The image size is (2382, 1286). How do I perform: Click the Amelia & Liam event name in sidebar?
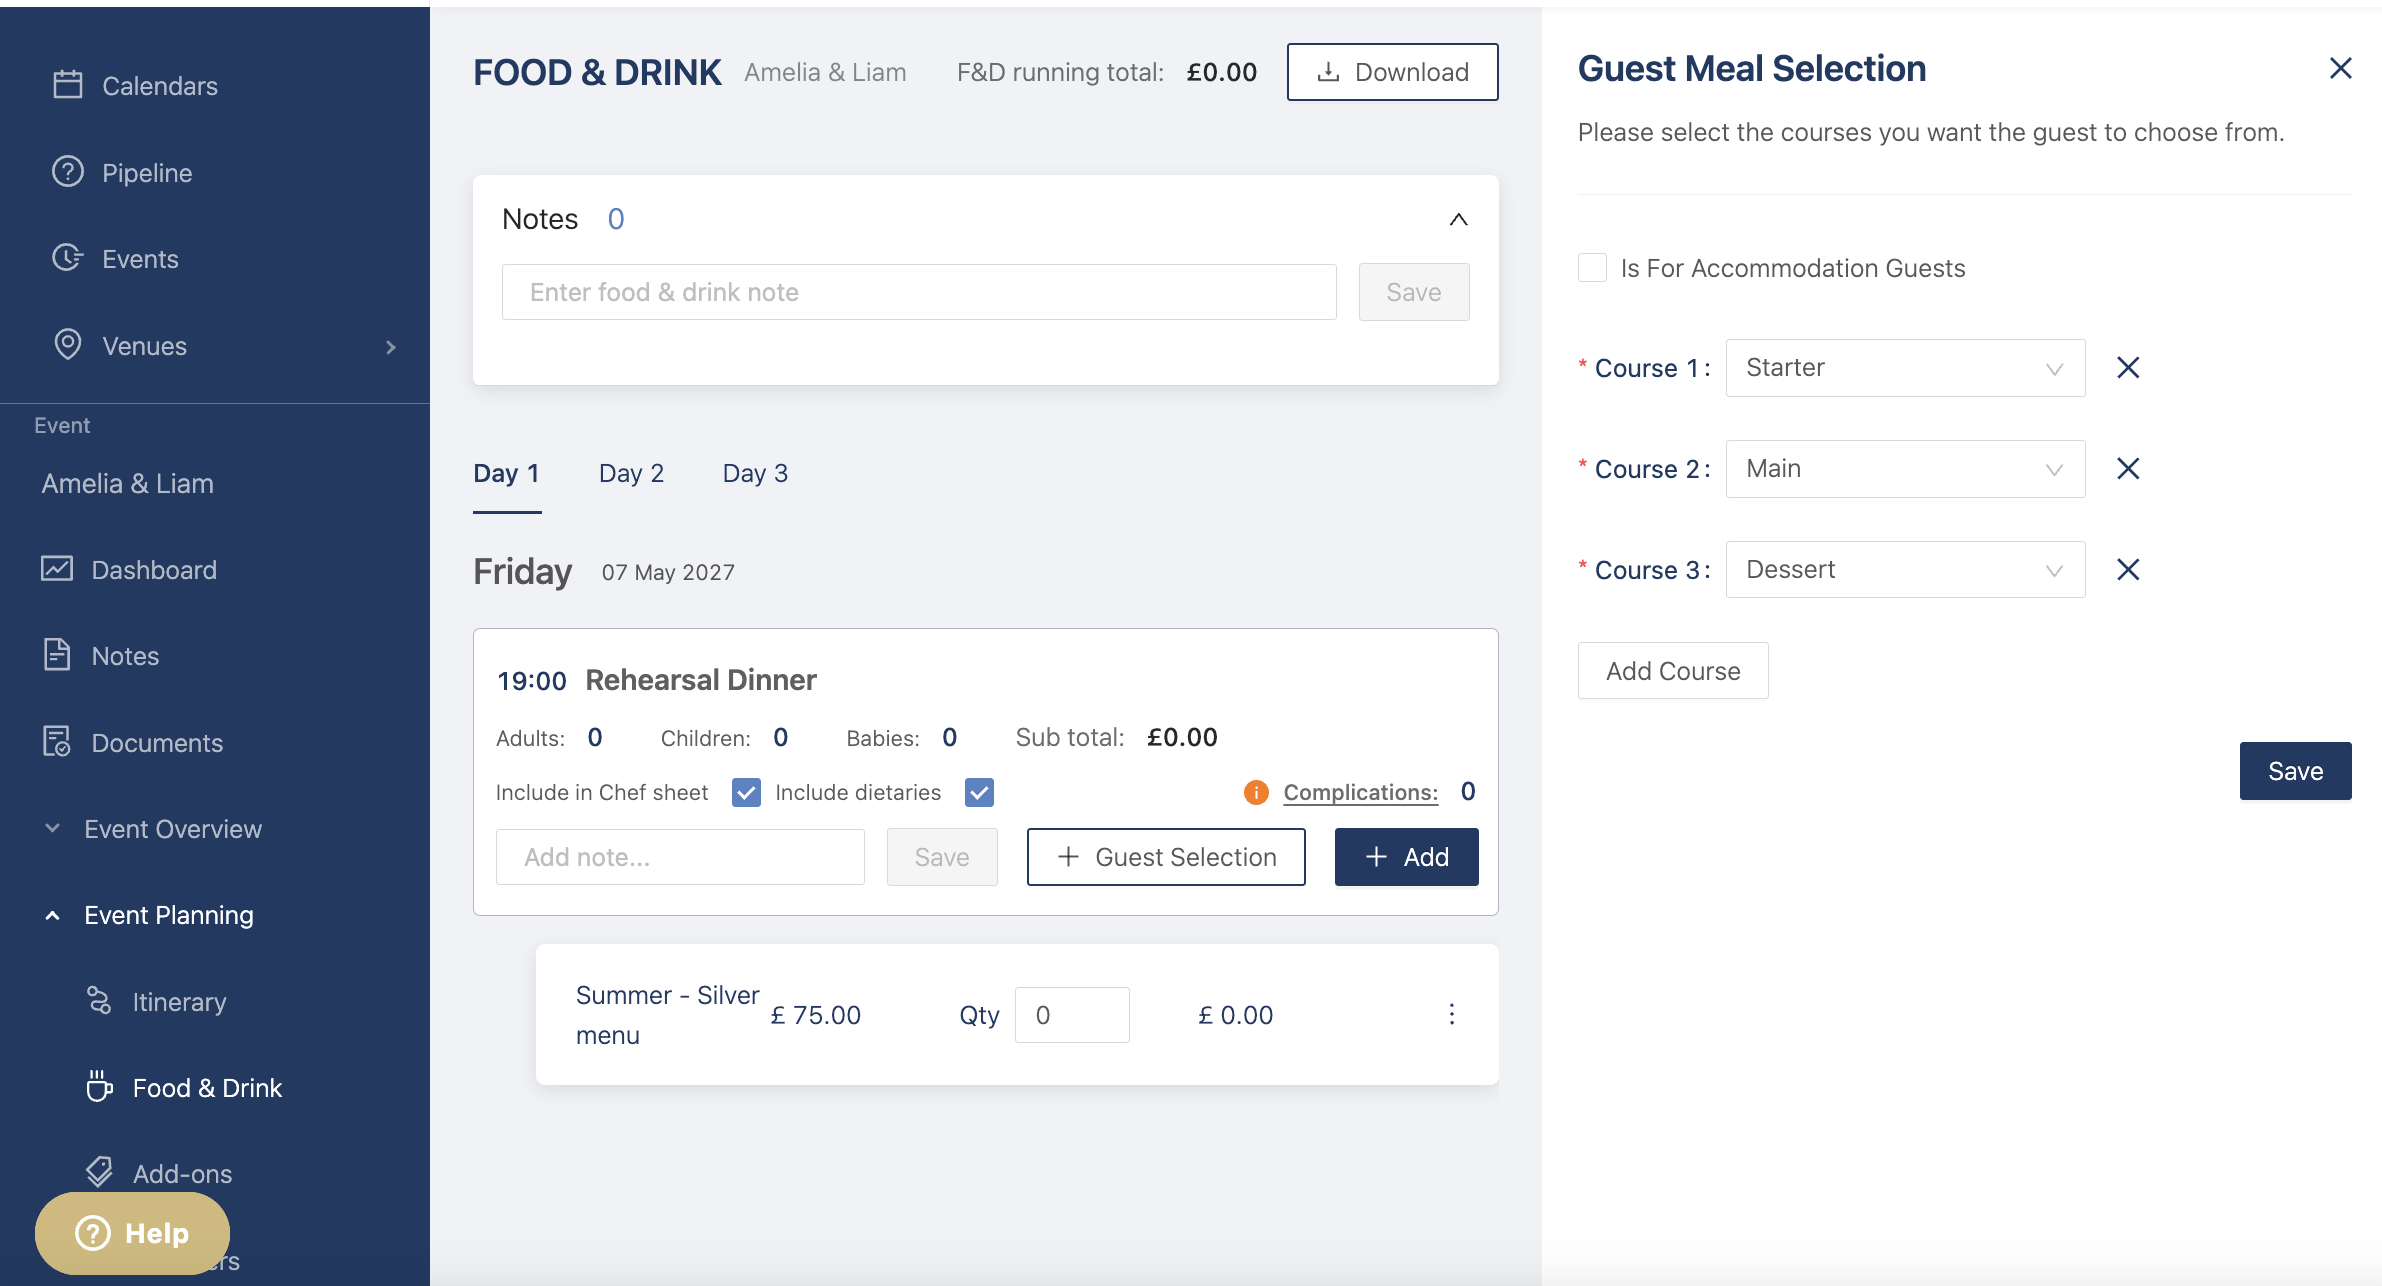point(128,484)
